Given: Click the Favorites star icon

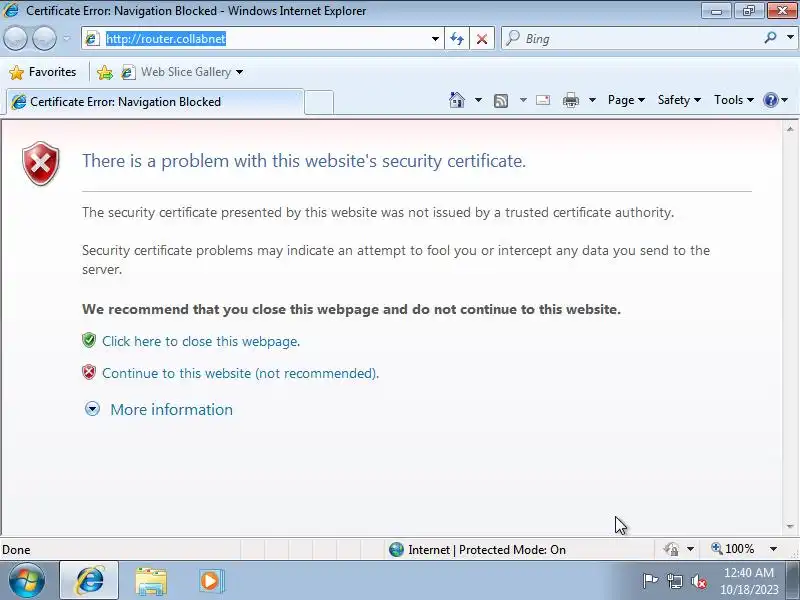Looking at the screenshot, I should [x=17, y=72].
